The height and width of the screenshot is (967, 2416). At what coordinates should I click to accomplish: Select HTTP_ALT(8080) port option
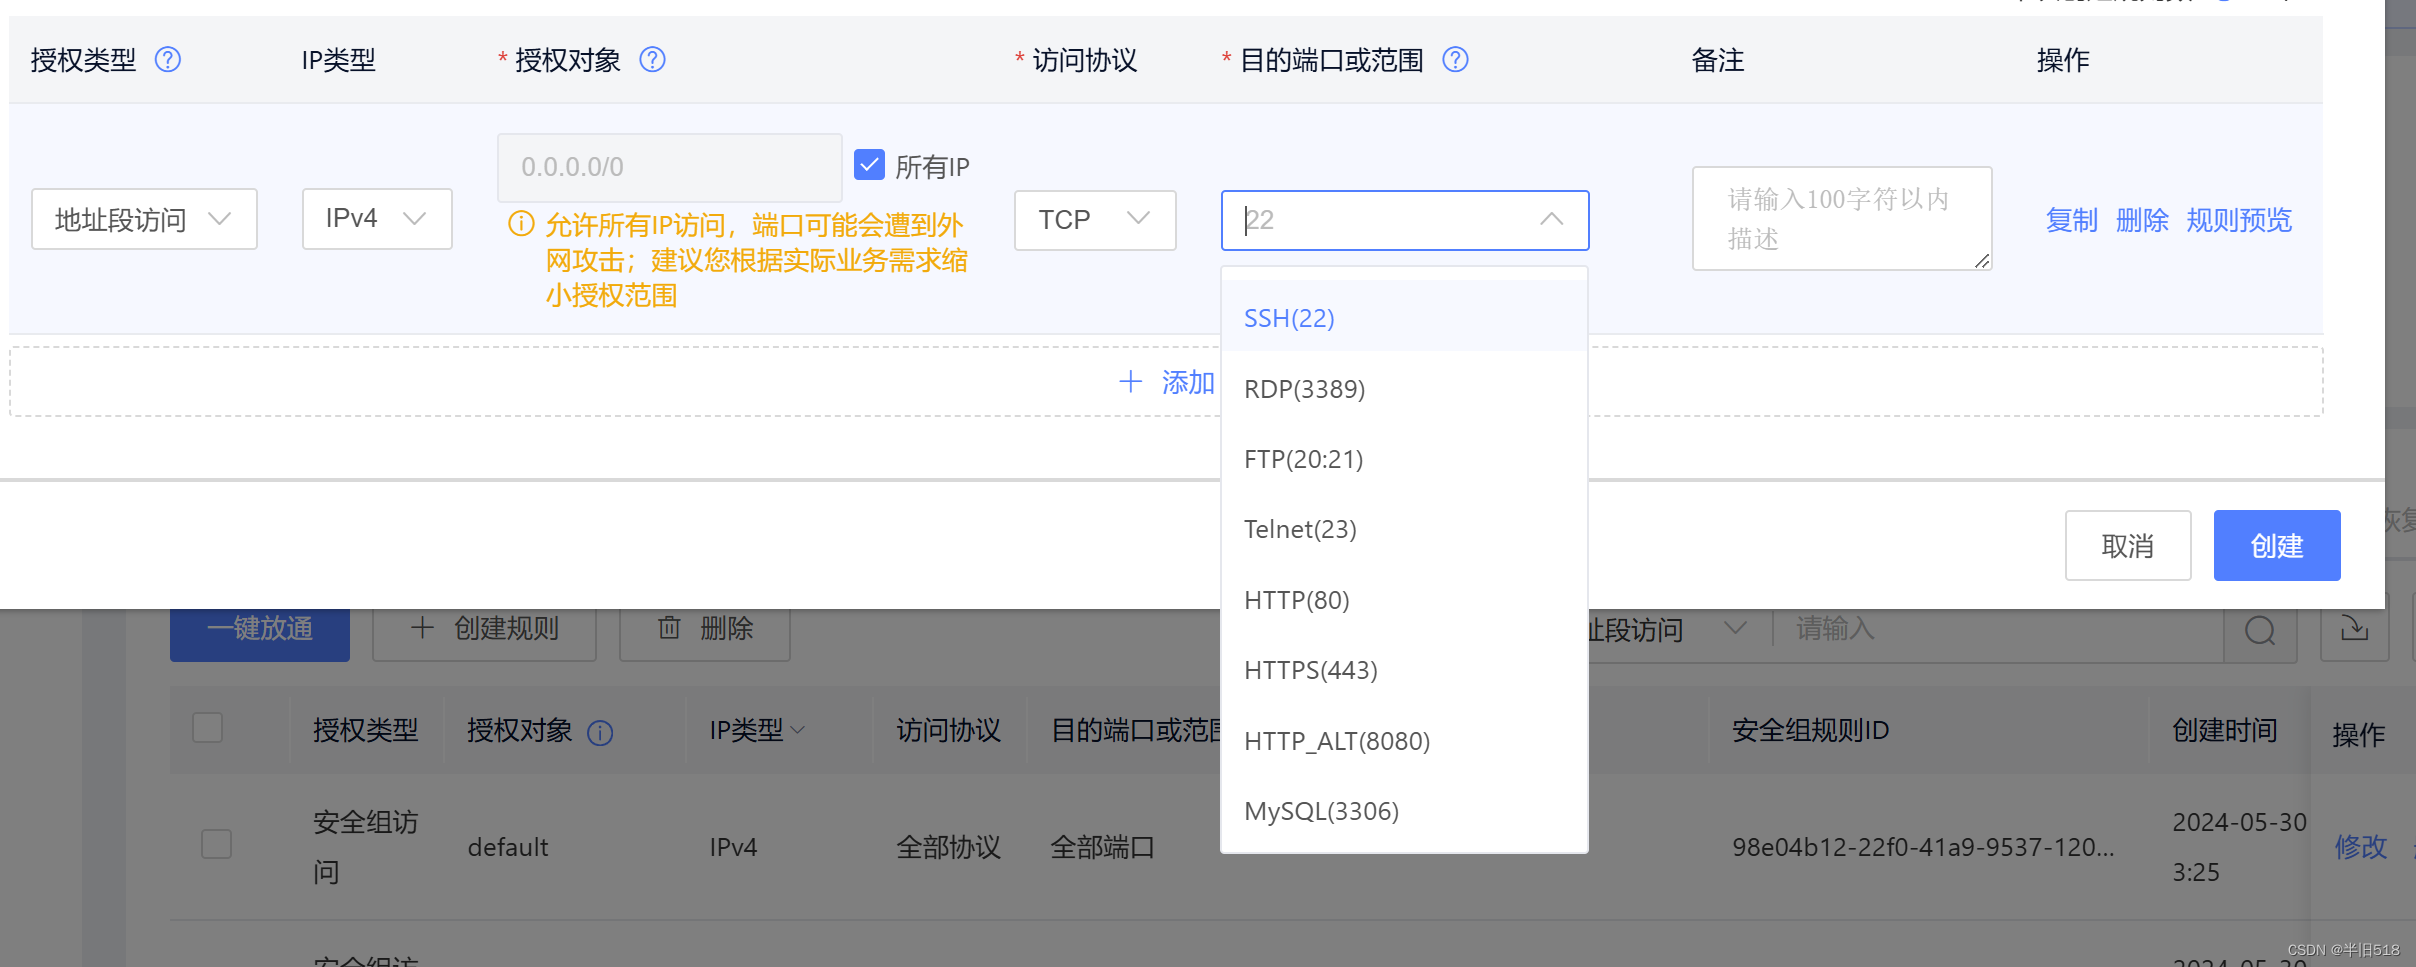coord(1404,741)
